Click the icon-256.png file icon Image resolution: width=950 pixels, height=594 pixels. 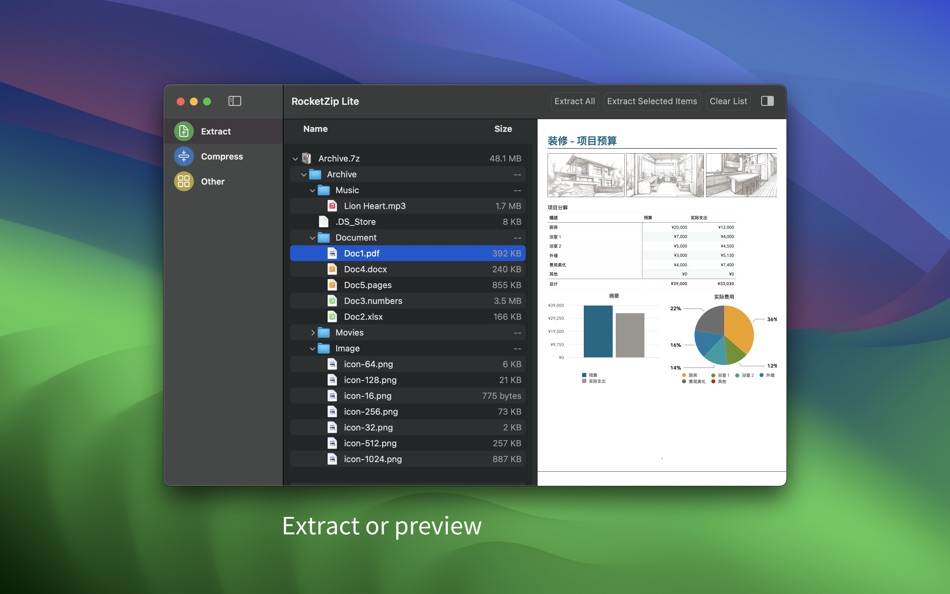point(332,412)
